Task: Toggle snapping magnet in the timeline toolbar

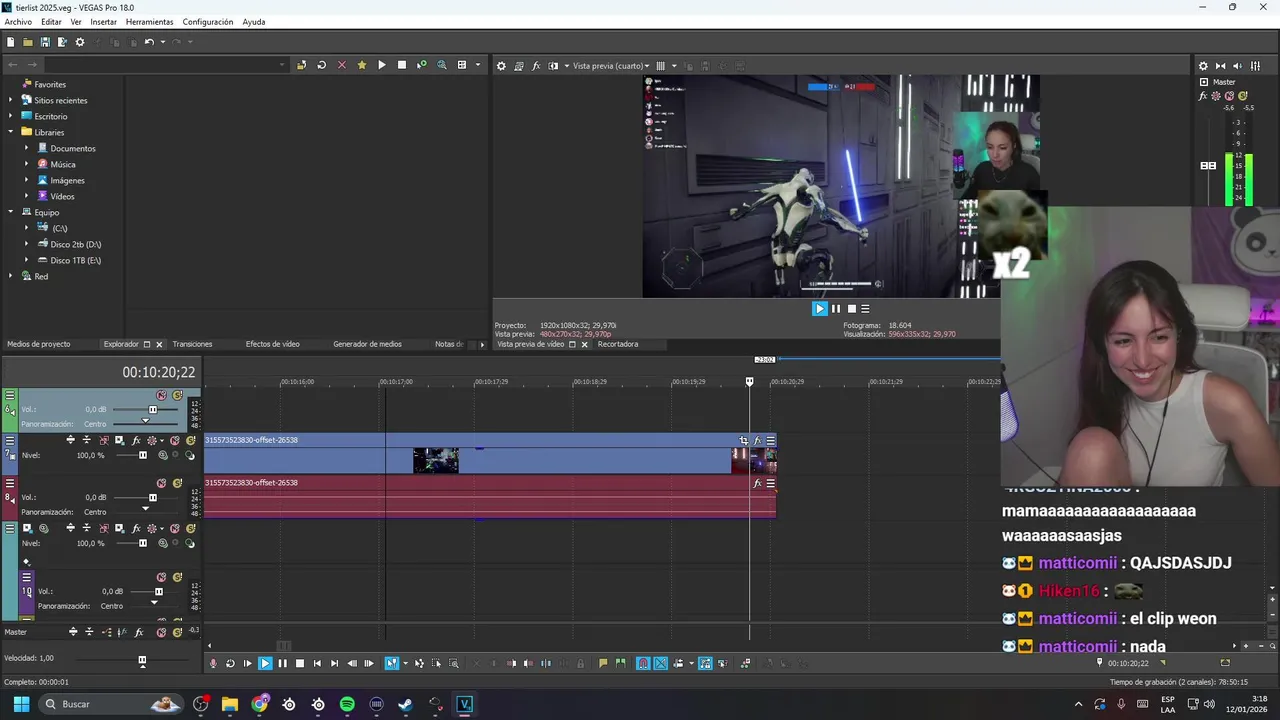Action: (x=643, y=663)
